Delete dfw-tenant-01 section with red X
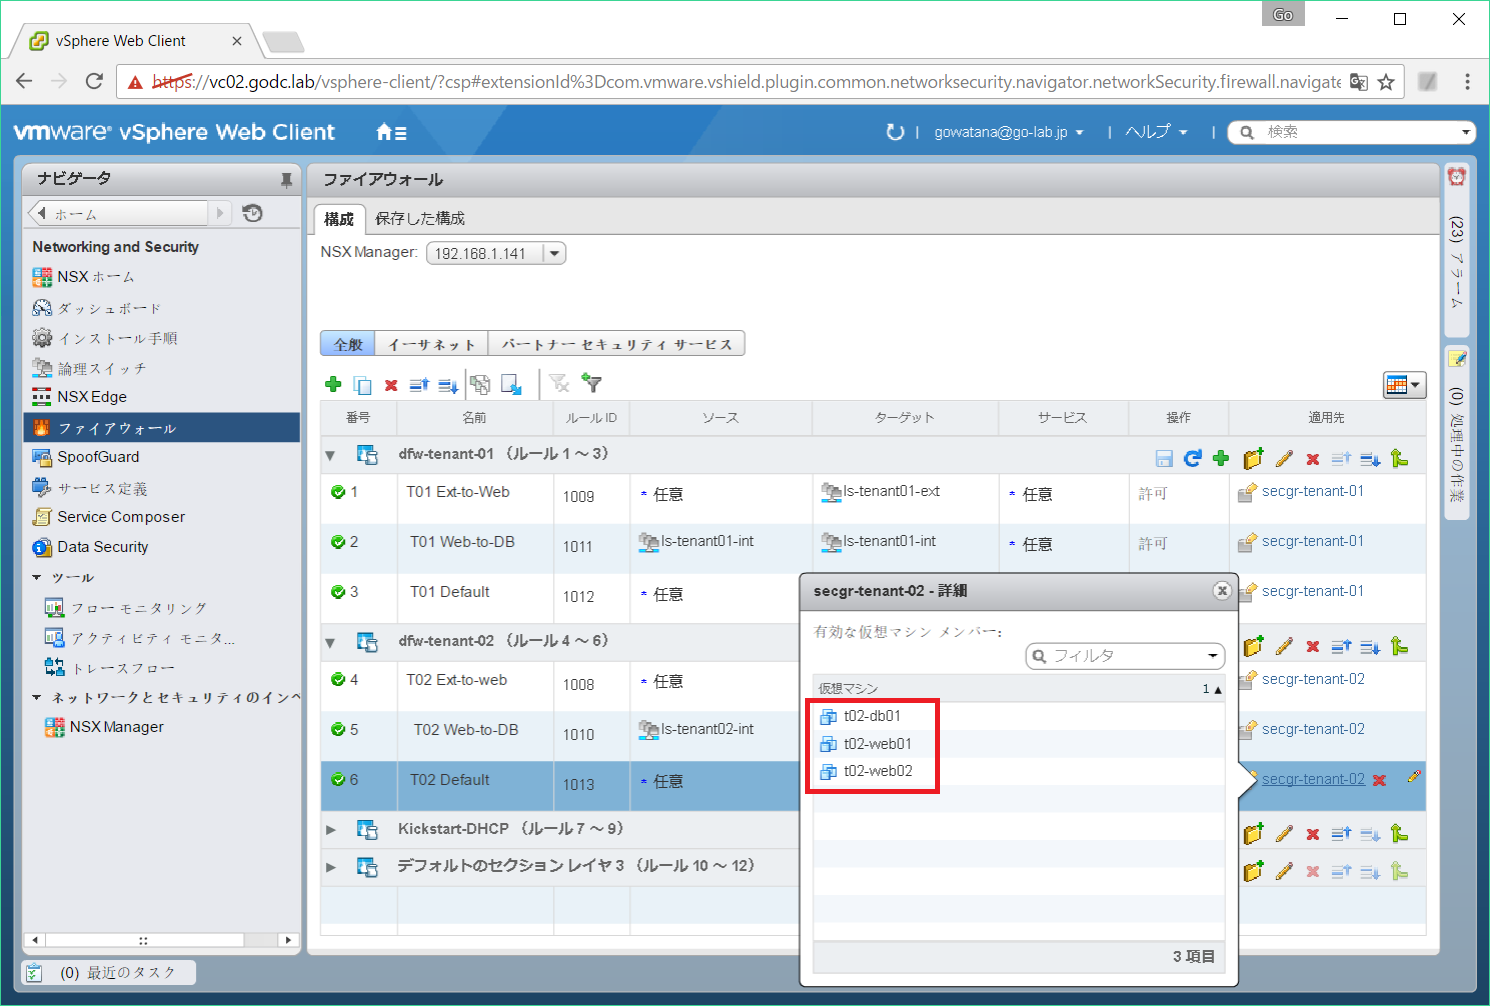This screenshot has height=1006, width=1490. [1313, 459]
